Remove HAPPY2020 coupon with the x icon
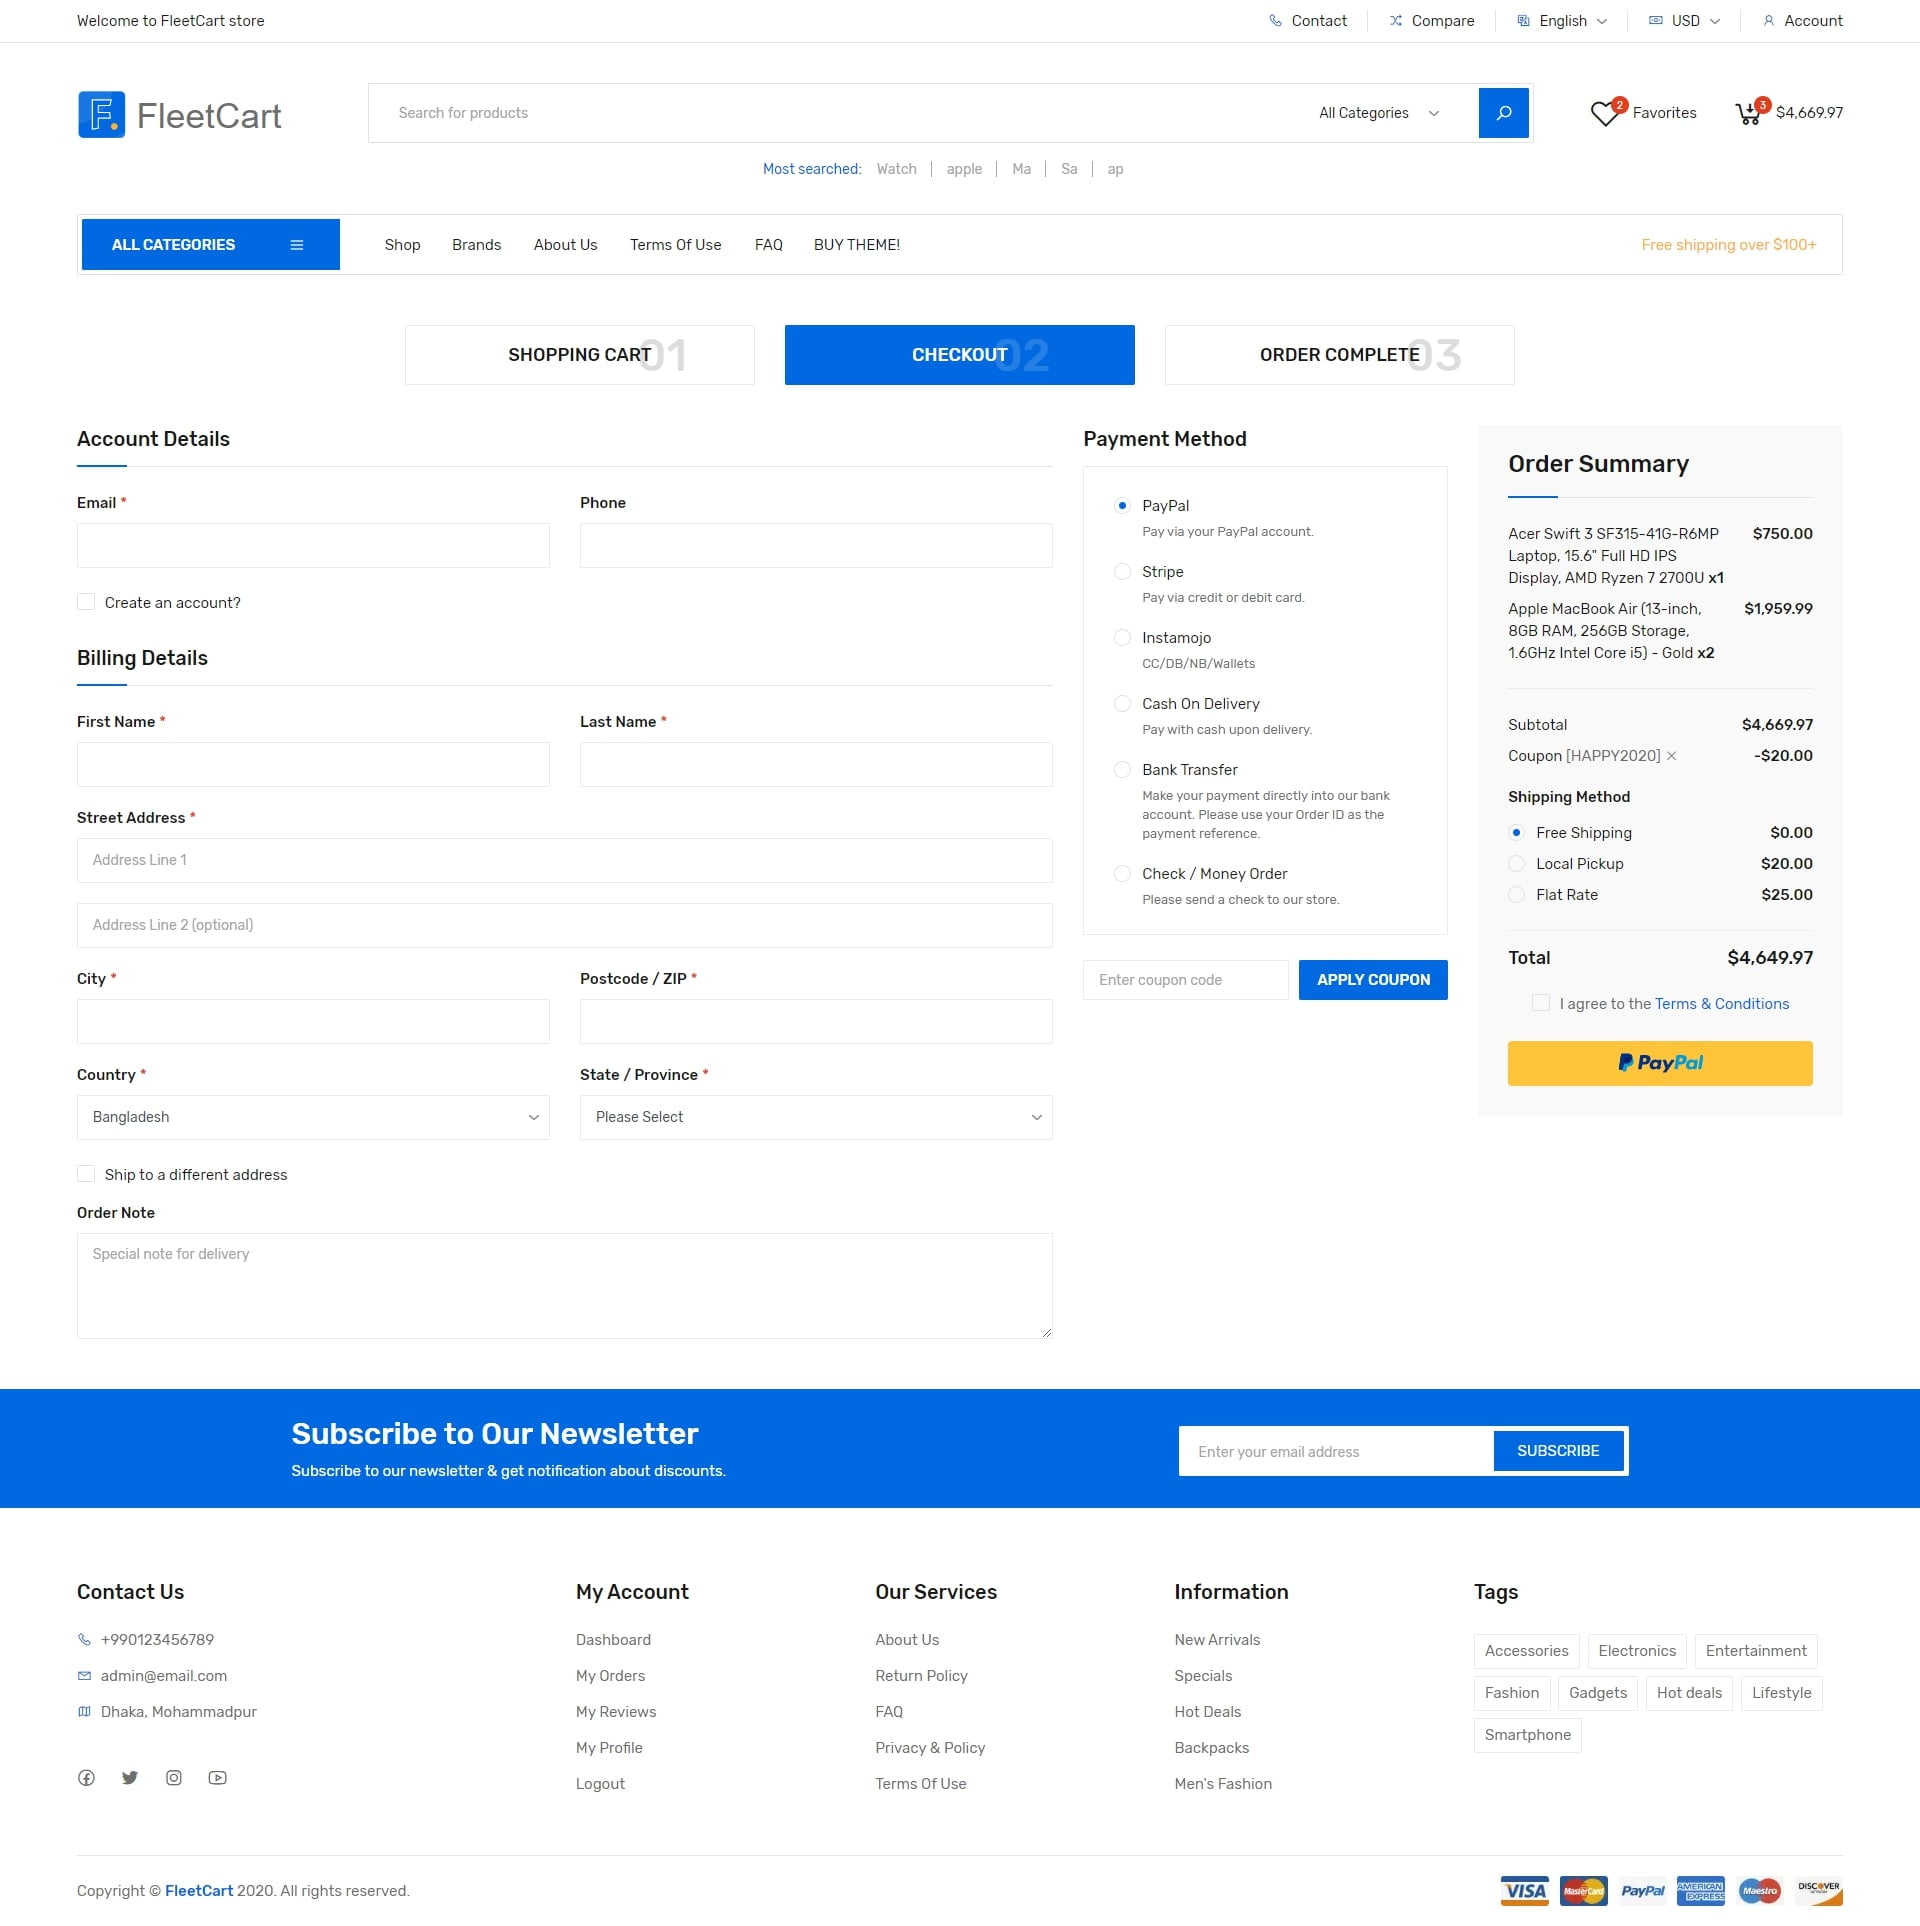The height and width of the screenshot is (1926, 1920). 1671,756
